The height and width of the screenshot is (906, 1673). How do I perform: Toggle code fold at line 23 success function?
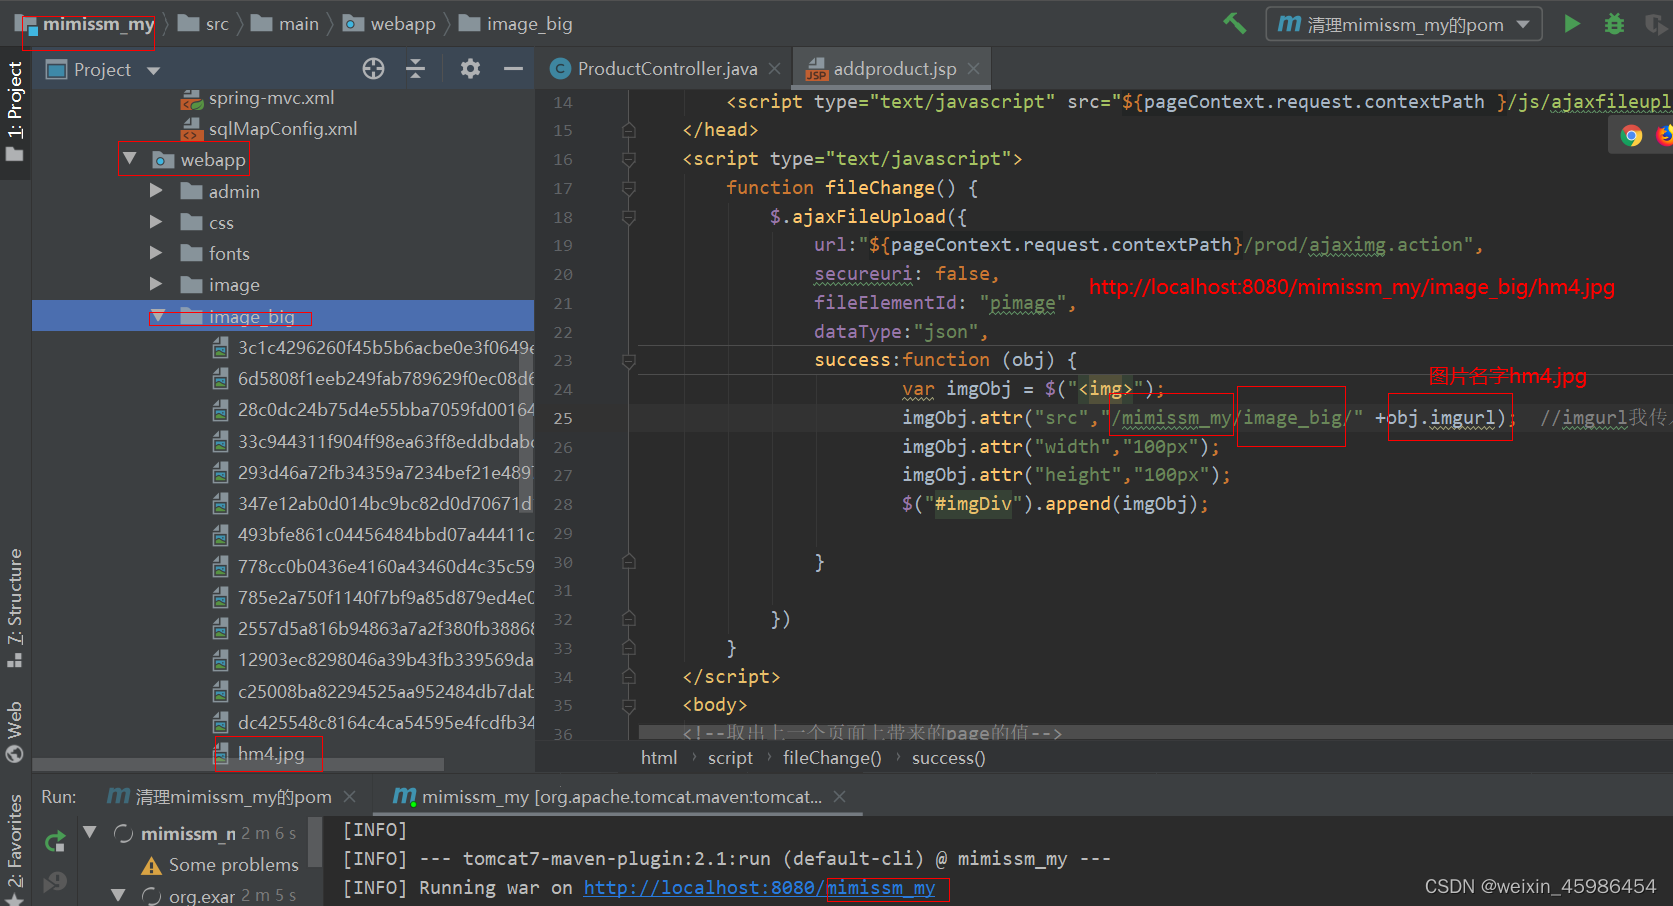[x=629, y=361]
